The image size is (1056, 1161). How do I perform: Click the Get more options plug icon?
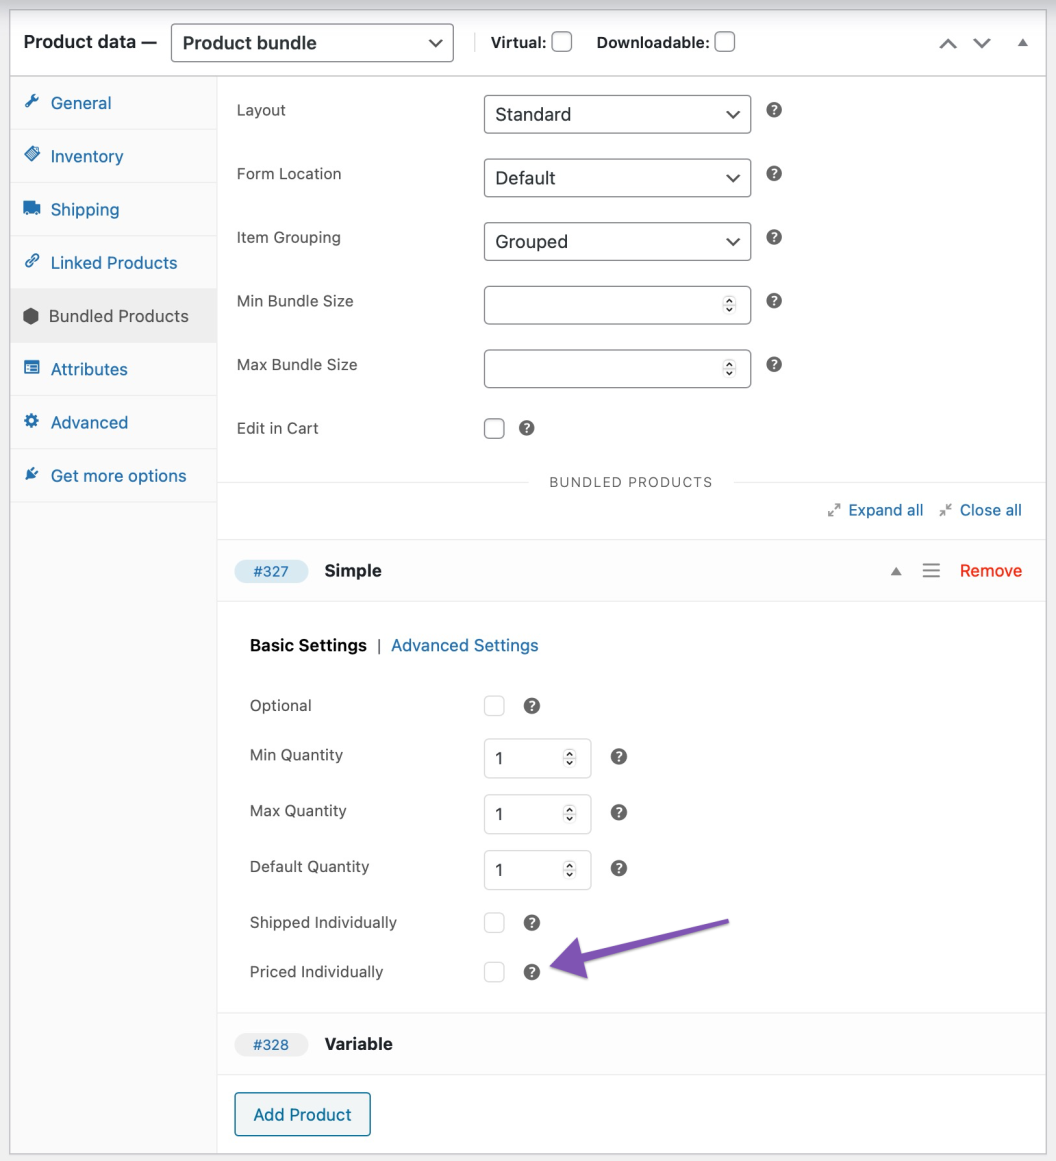32,475
